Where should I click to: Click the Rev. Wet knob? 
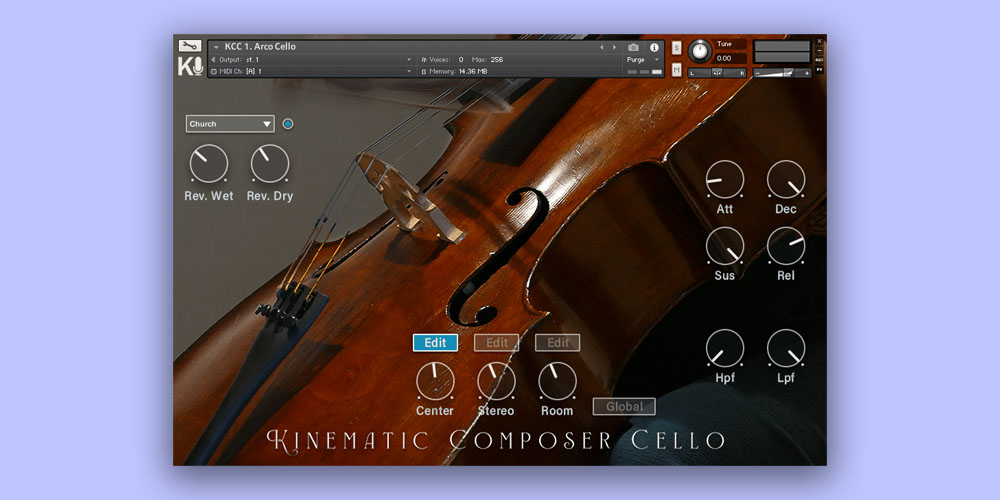[x=209, y=164]
